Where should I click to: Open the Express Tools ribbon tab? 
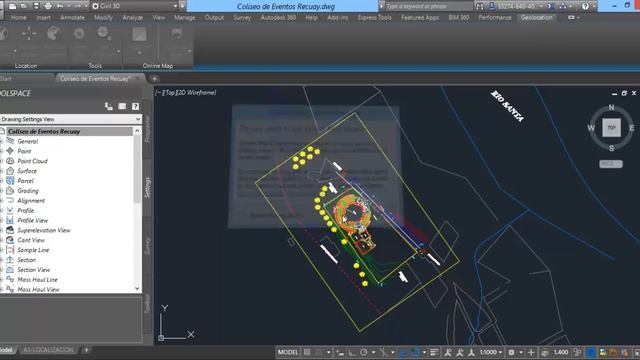click(x=375, y=18)
